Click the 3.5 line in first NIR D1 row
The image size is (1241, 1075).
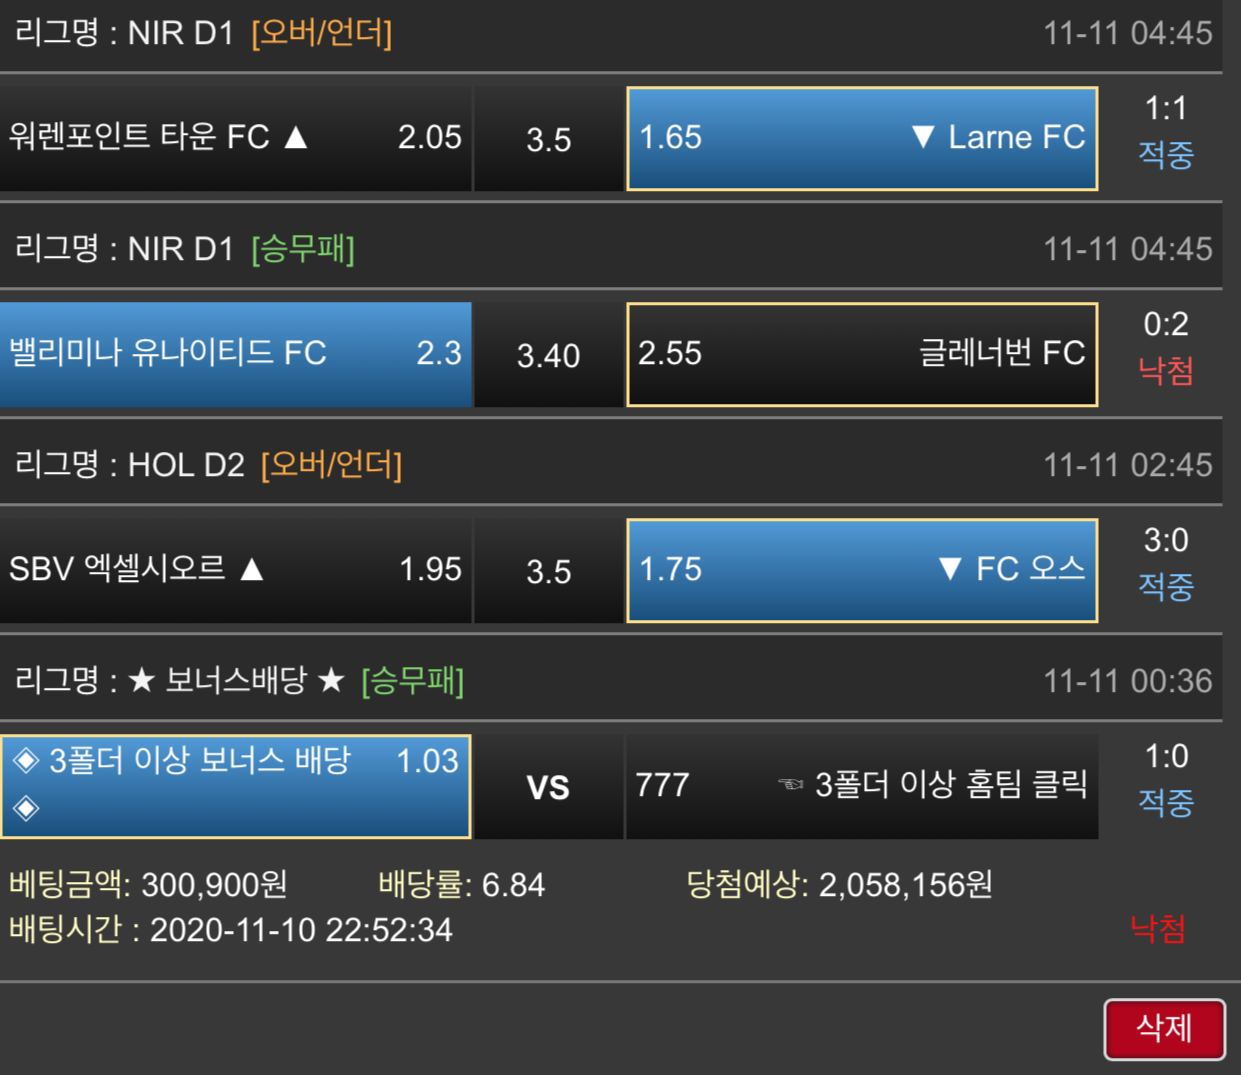[x=548, y=138]
